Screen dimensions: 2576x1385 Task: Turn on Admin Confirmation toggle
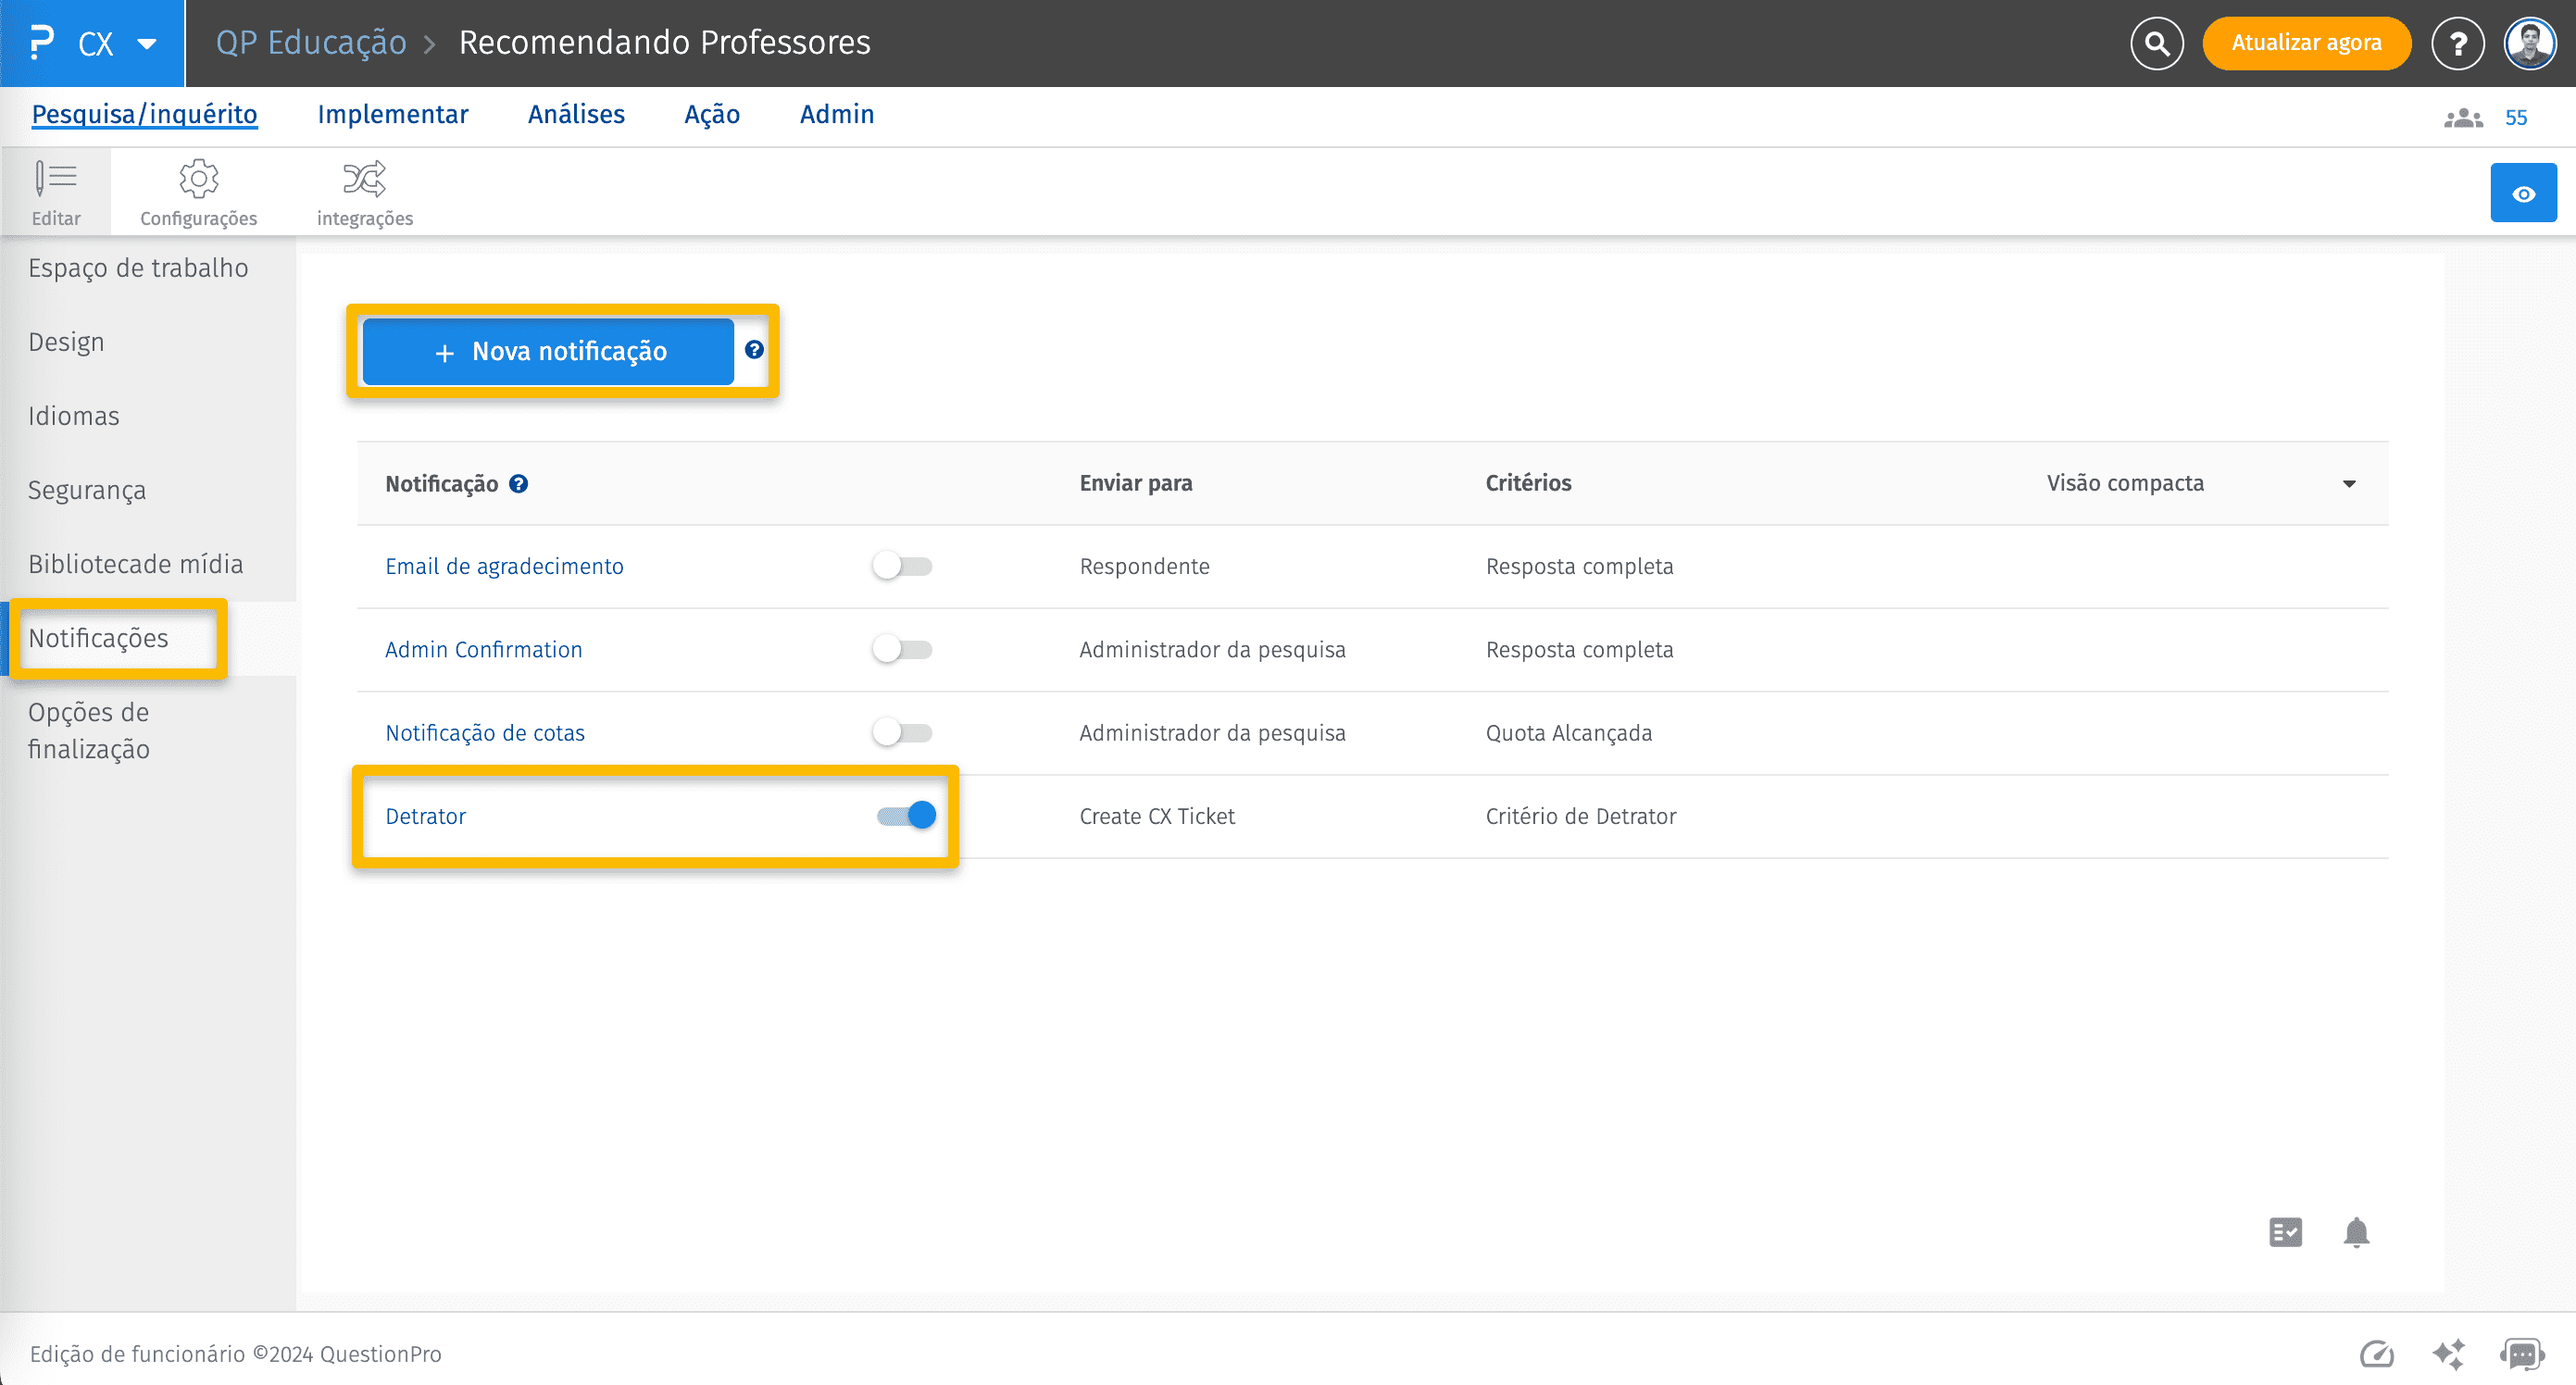point(902,649)
